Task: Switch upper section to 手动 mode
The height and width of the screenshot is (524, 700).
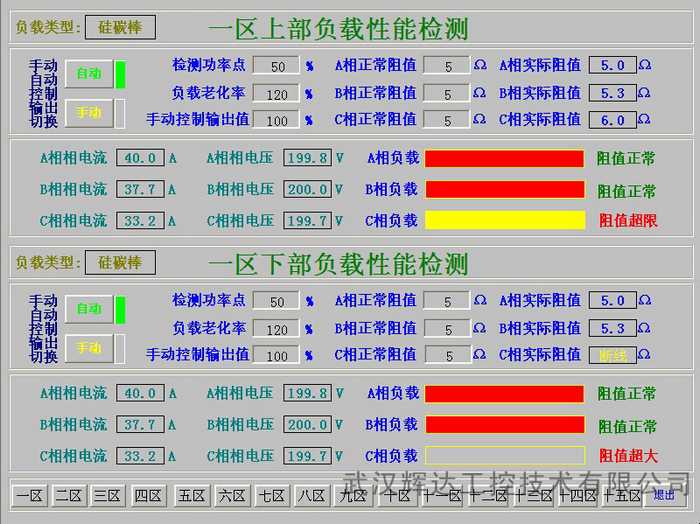Action: [89, 113]
